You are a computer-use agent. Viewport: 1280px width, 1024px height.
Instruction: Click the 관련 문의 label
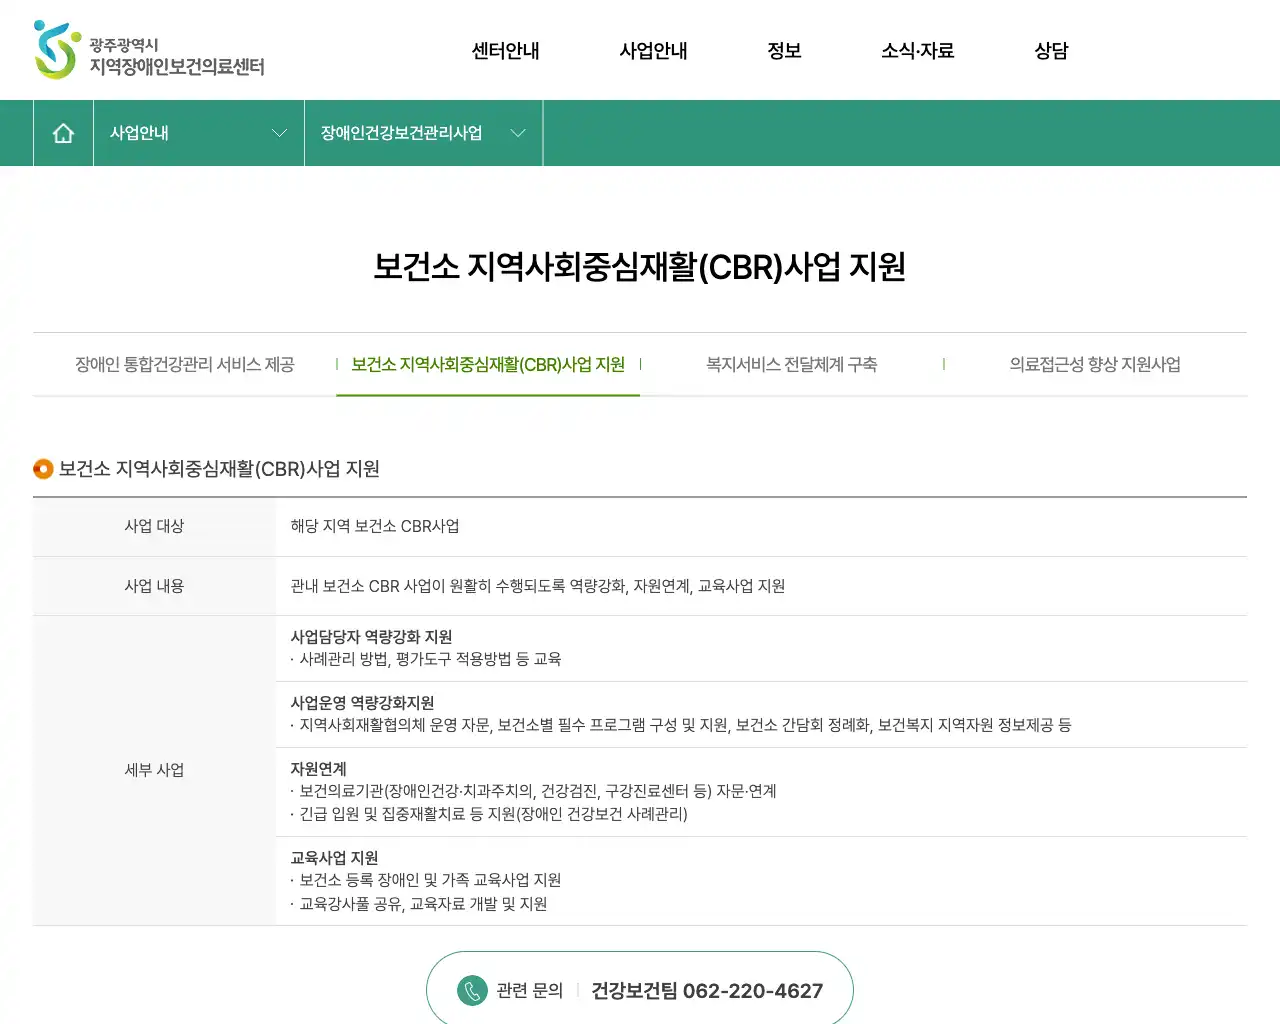point(530,991)
